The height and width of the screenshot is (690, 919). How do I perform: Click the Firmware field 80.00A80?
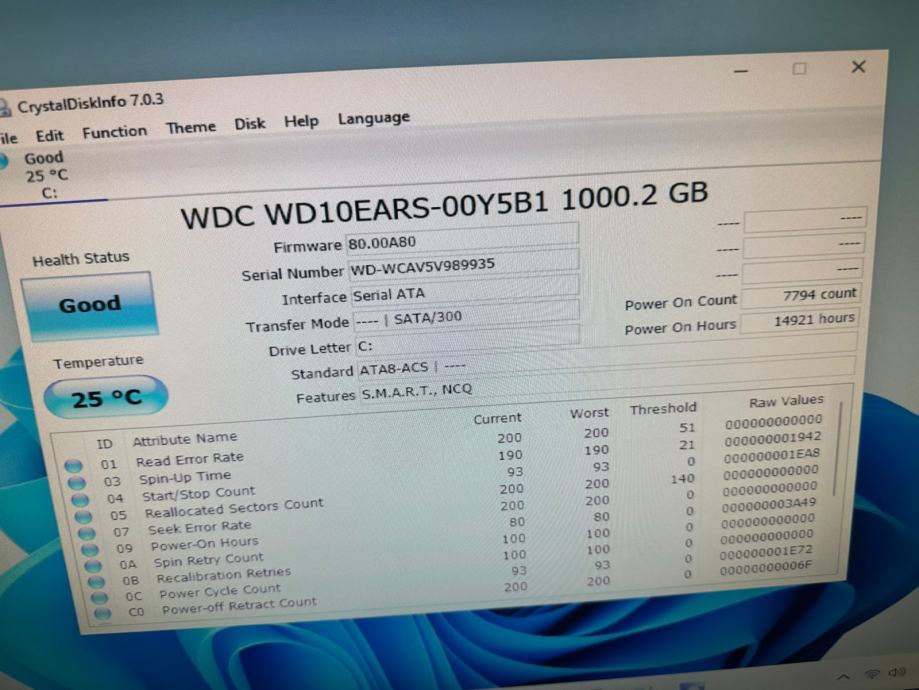462,236
